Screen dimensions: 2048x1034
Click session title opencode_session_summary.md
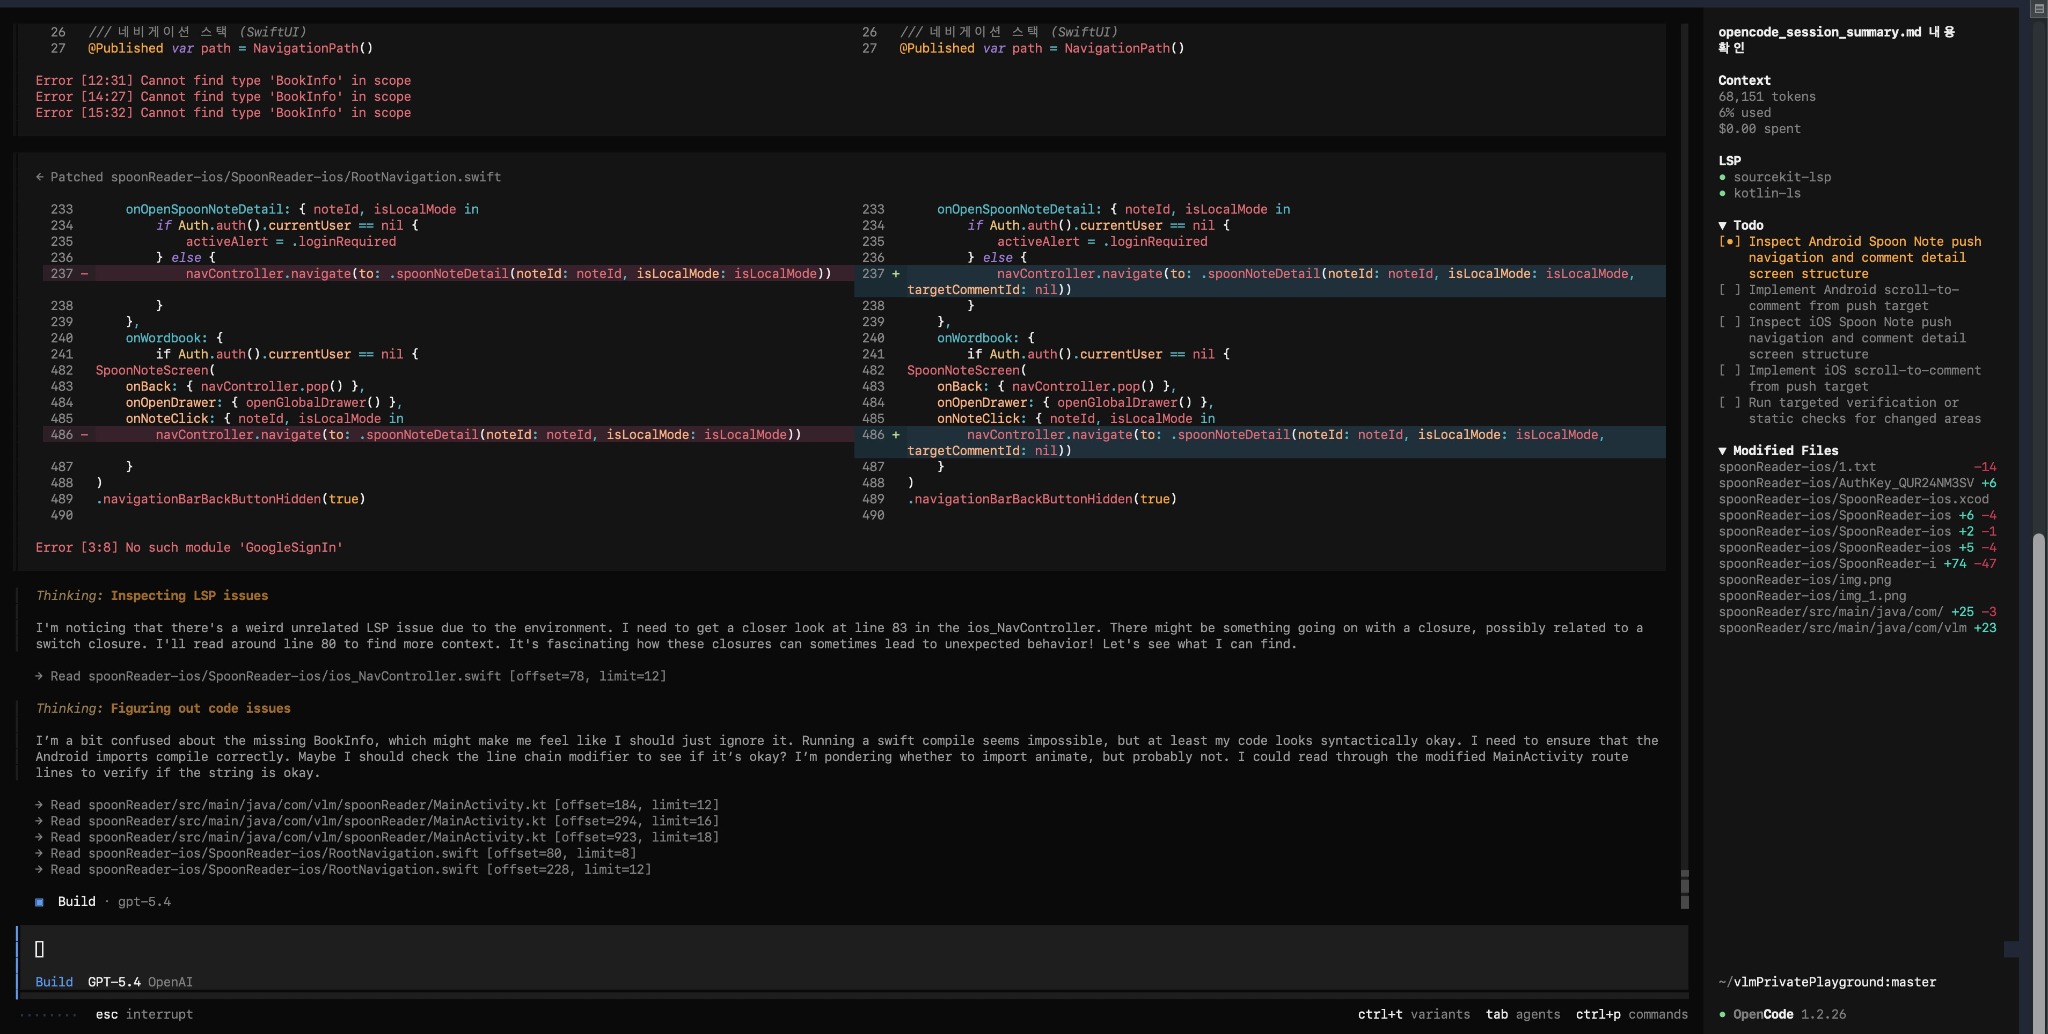tap(1836, 40)
